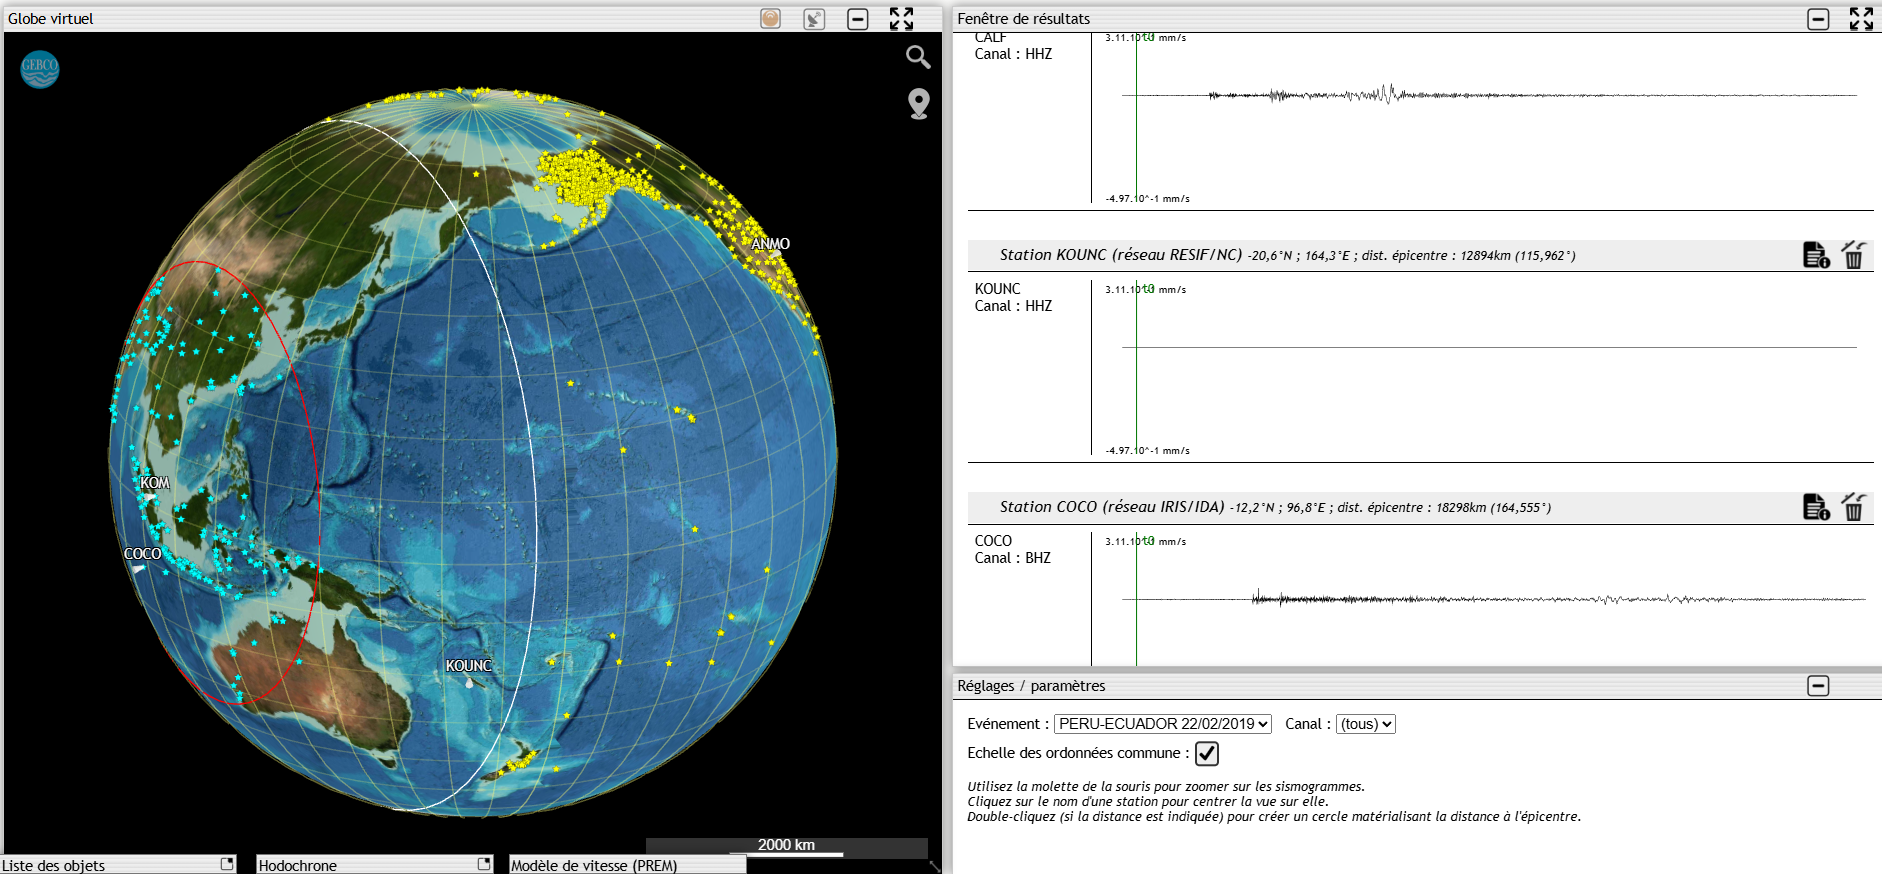Click the location pin marker icon
1882x874 pixels.
pyautogui.click(x=918, y=103)
